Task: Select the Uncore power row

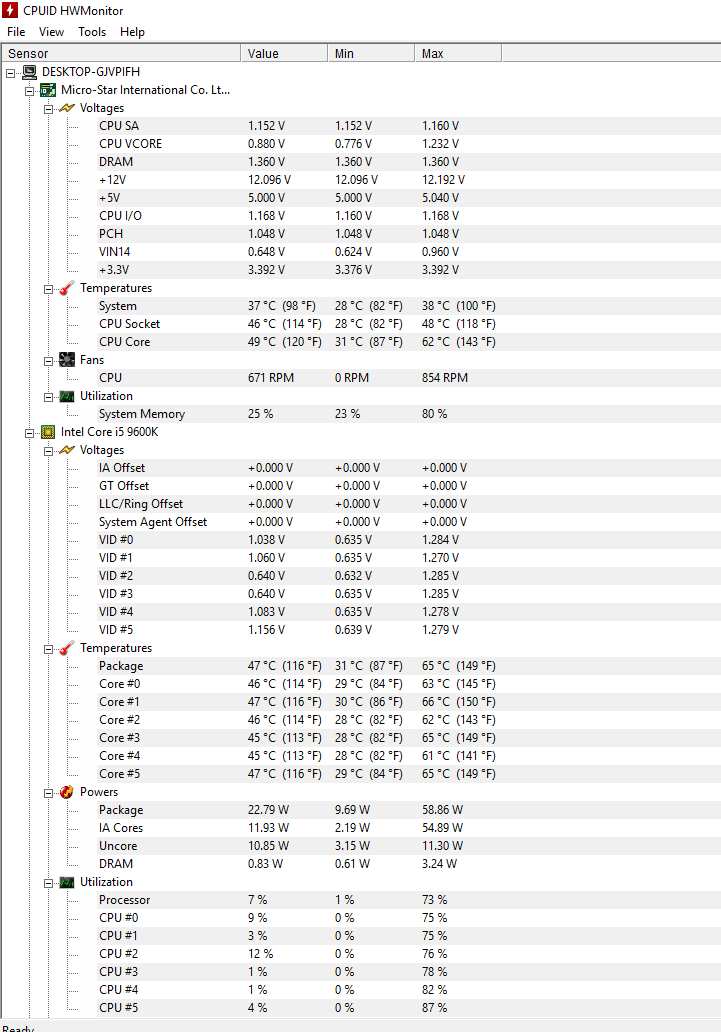Action: point(408,846)
